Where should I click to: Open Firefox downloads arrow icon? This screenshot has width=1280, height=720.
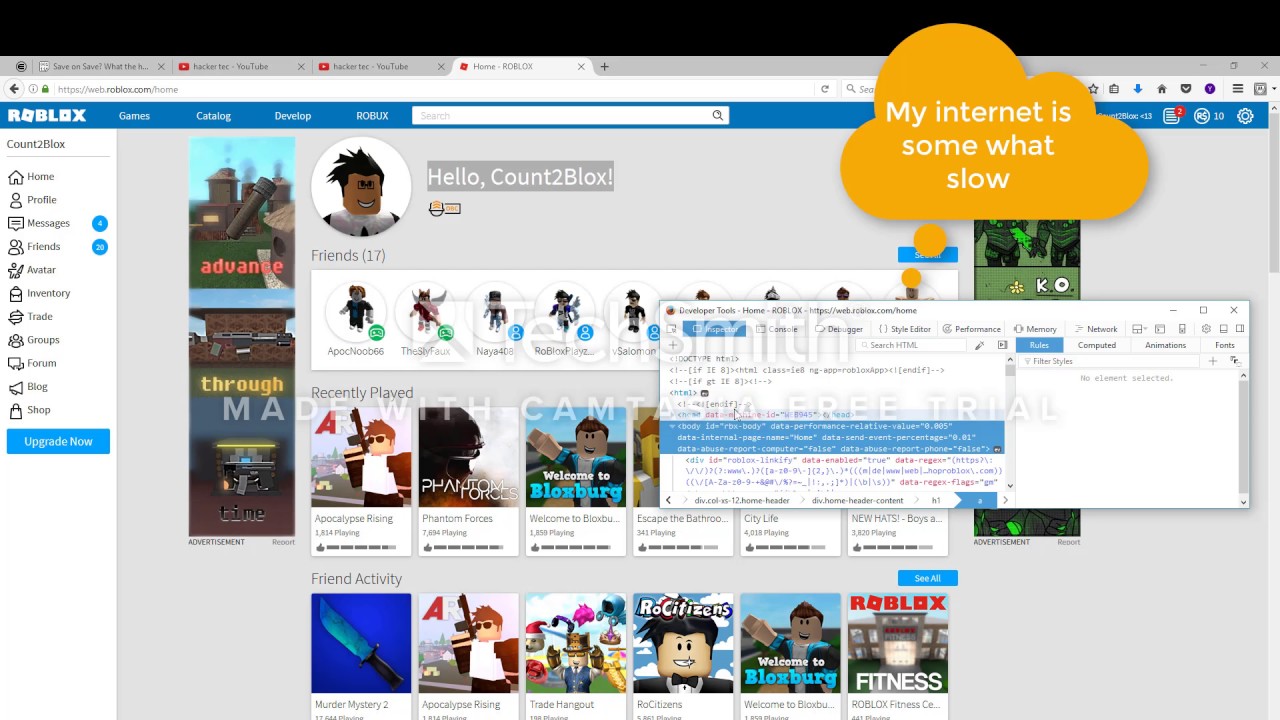1137,89
